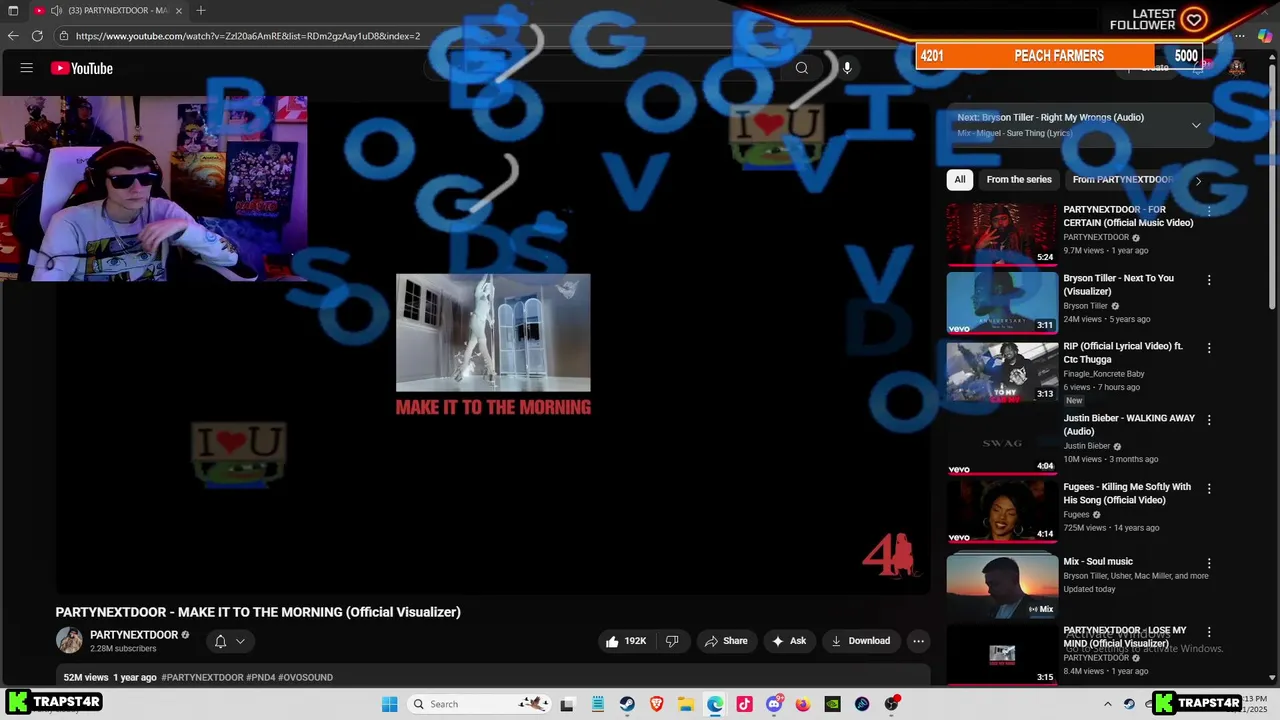Screen dimensions: 1280x720
Task: Open more actions for the video
Action: pyautogui.click(x=918, y=641)
